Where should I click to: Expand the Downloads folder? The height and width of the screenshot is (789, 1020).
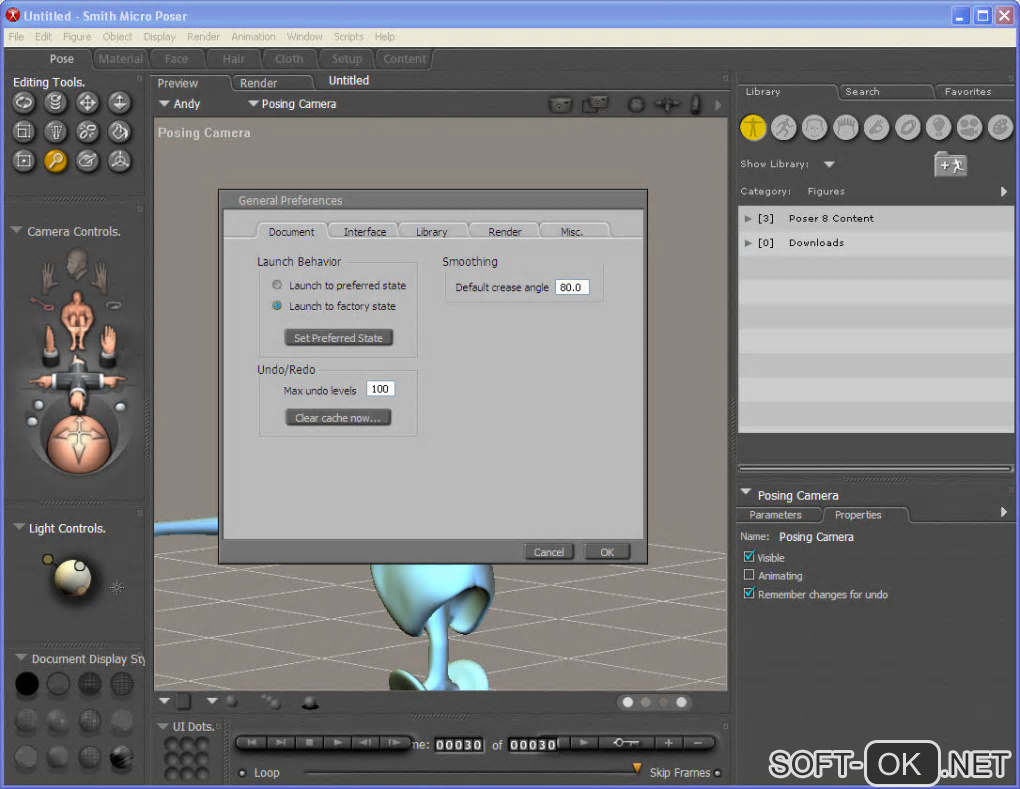(x=748, y=243)
